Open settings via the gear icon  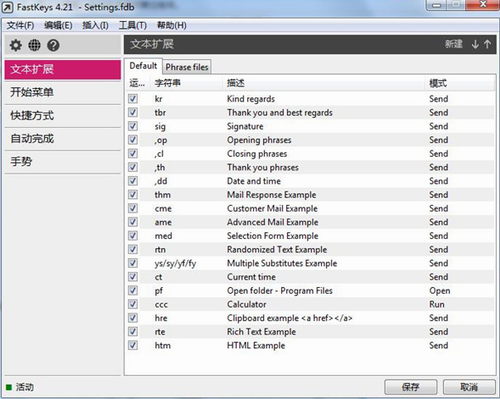click(x=15, y=45)
